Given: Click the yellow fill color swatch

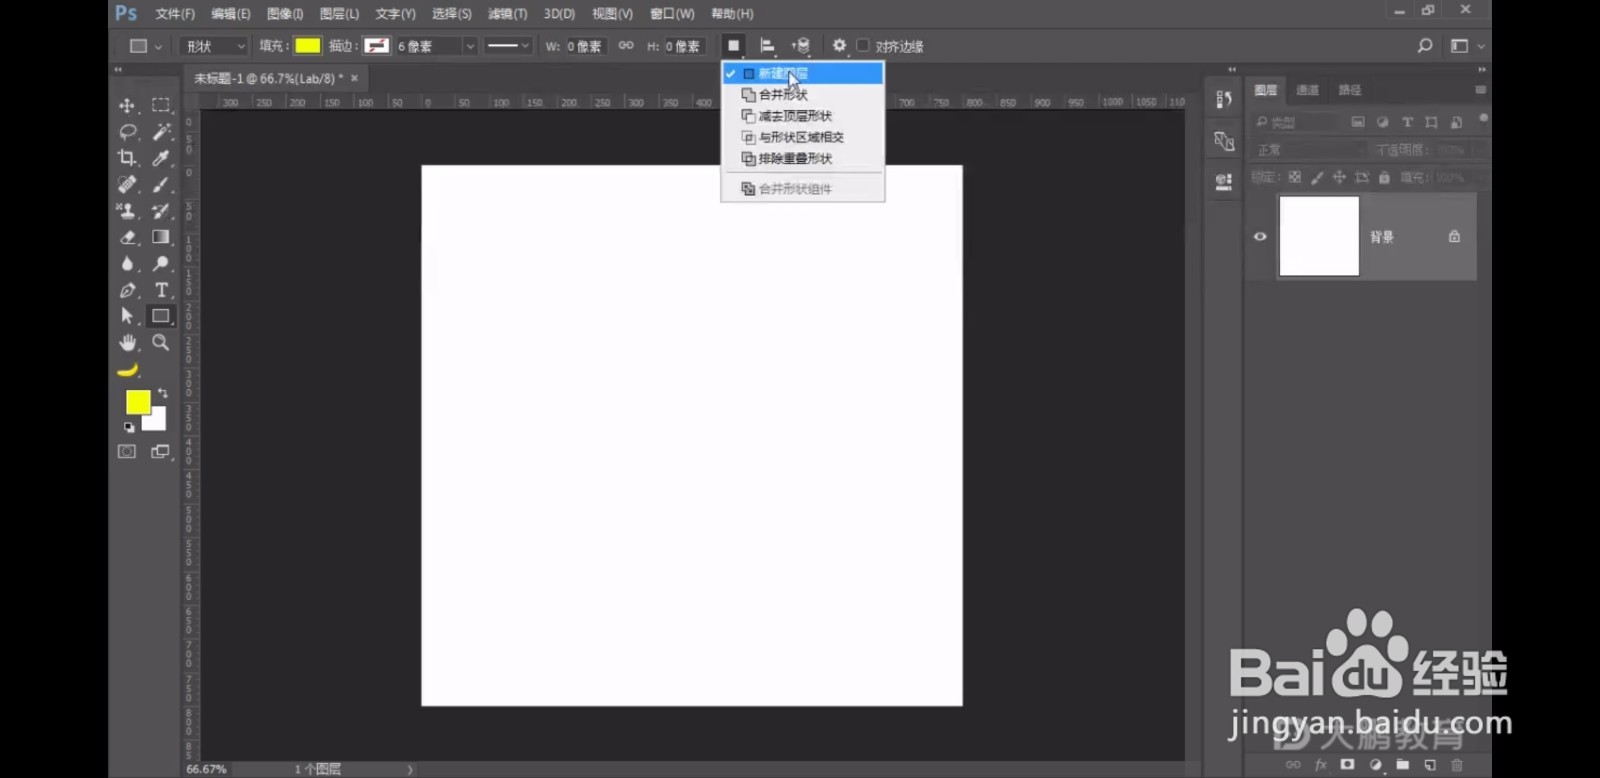Looking at the screenshot, I should tap(308, 46).
